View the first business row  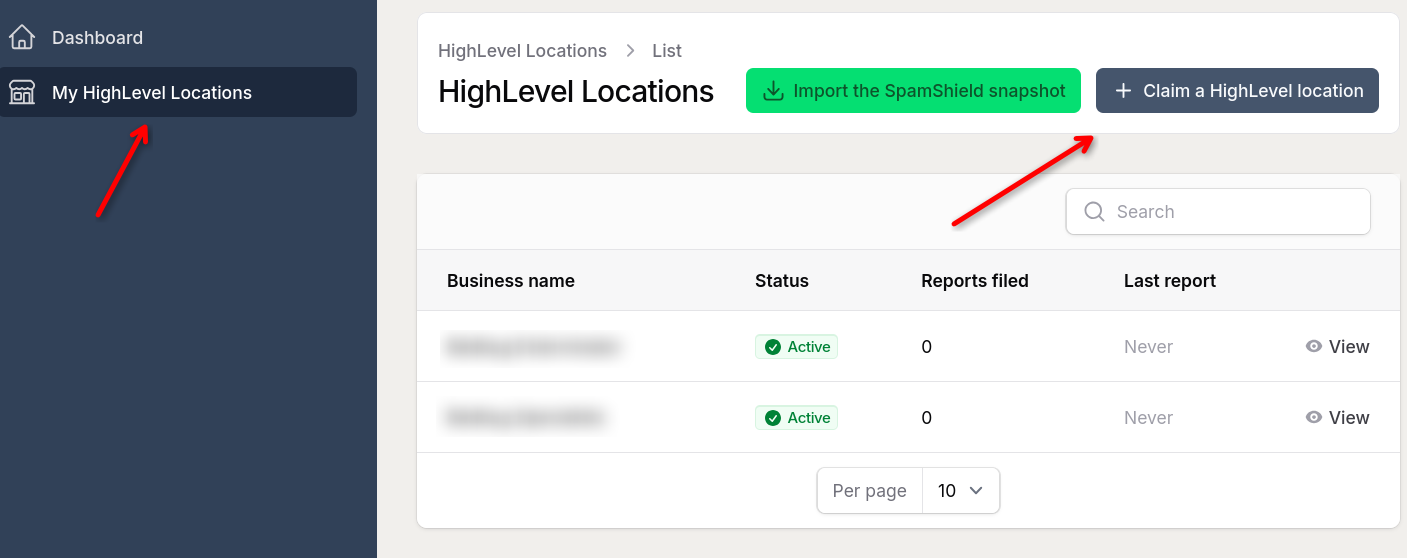click(1337, 347)
